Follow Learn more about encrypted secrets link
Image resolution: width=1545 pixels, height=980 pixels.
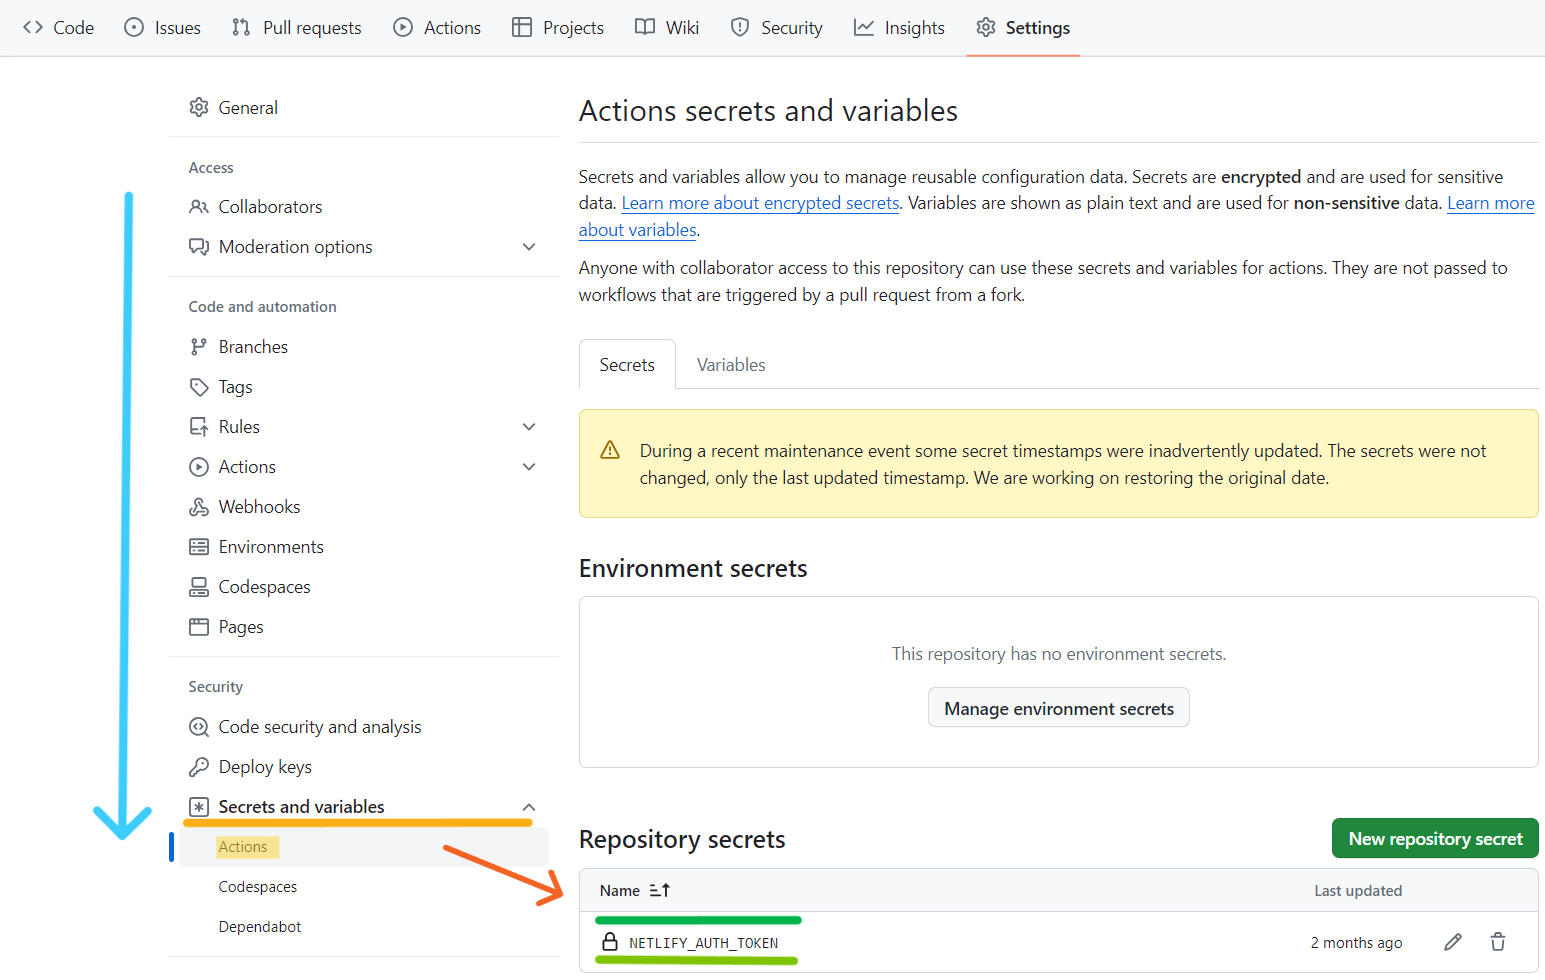[x=760, y=203]
